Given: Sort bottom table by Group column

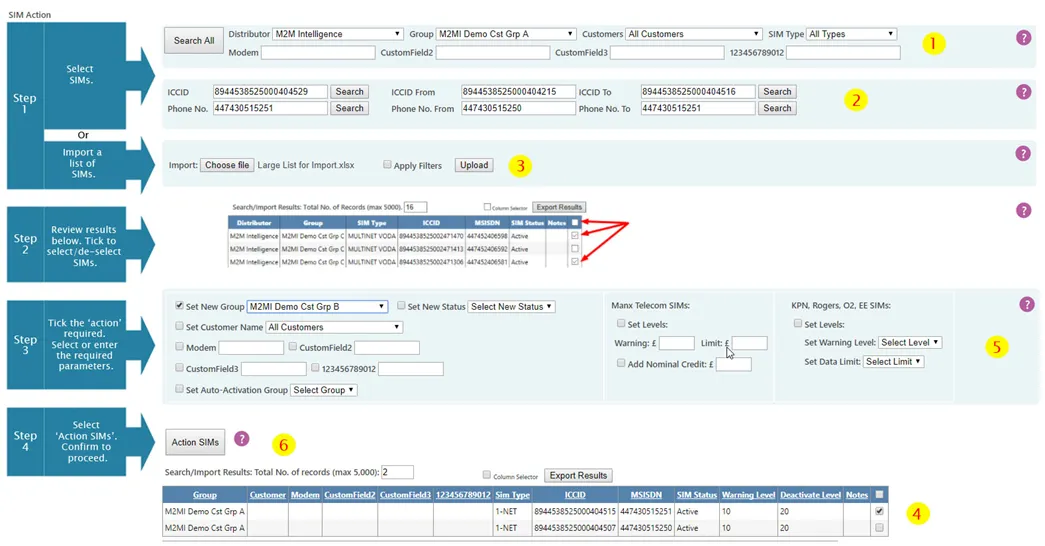Looking at the screenshot, I should click(x=205, y=495).
